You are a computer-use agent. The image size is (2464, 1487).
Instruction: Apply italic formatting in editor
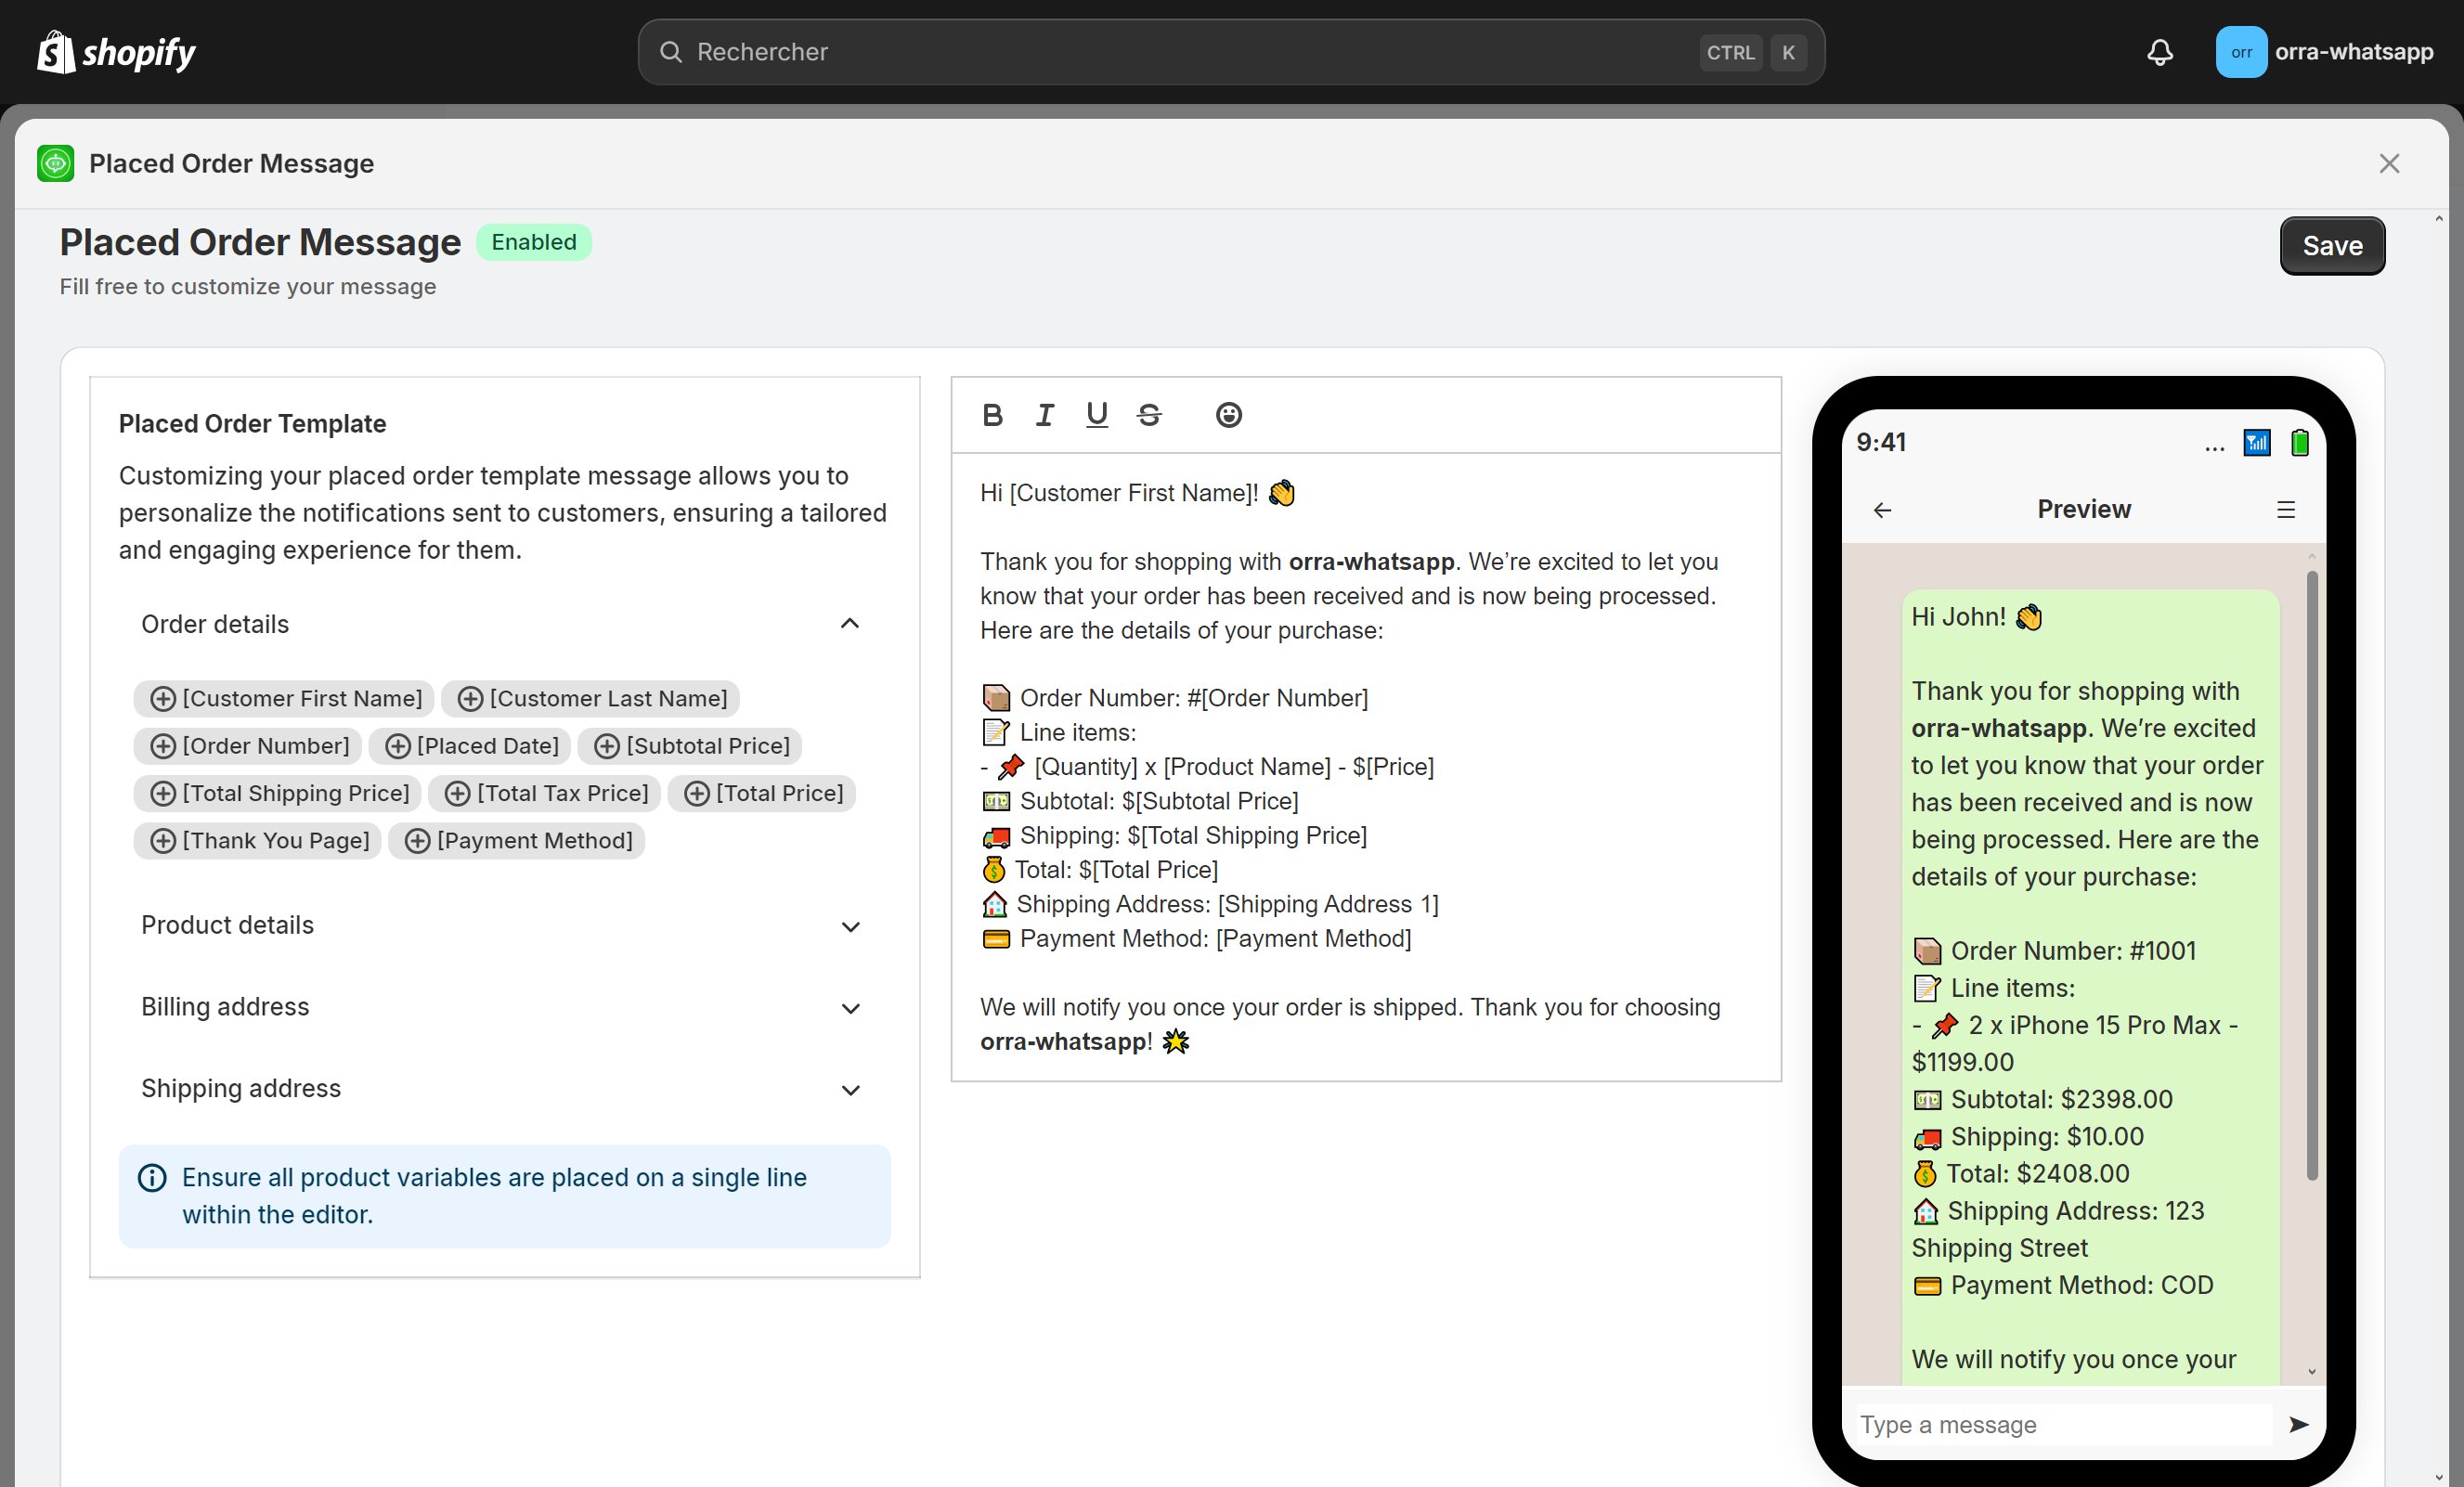(1044, 415)
